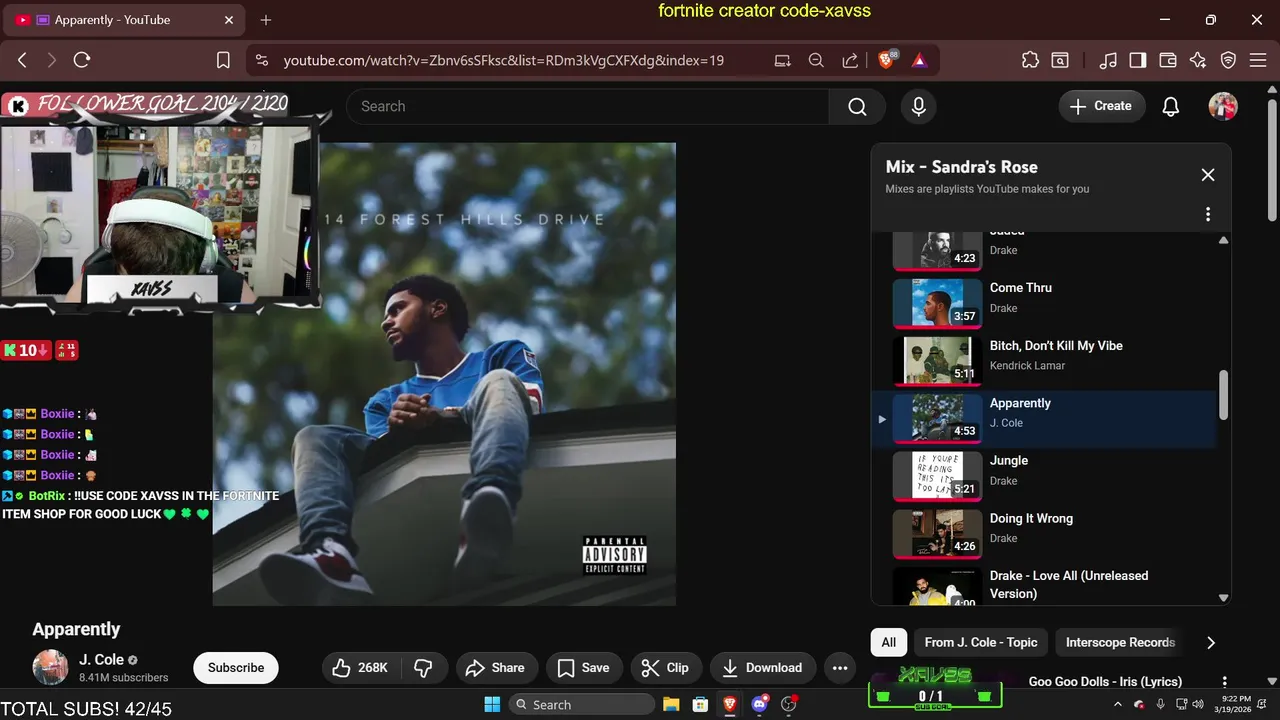Open Goo Goo Dolls - Iris (Lyrics) video
The width and height of the screenshot is (1280, 720).
coord(1105,682)
